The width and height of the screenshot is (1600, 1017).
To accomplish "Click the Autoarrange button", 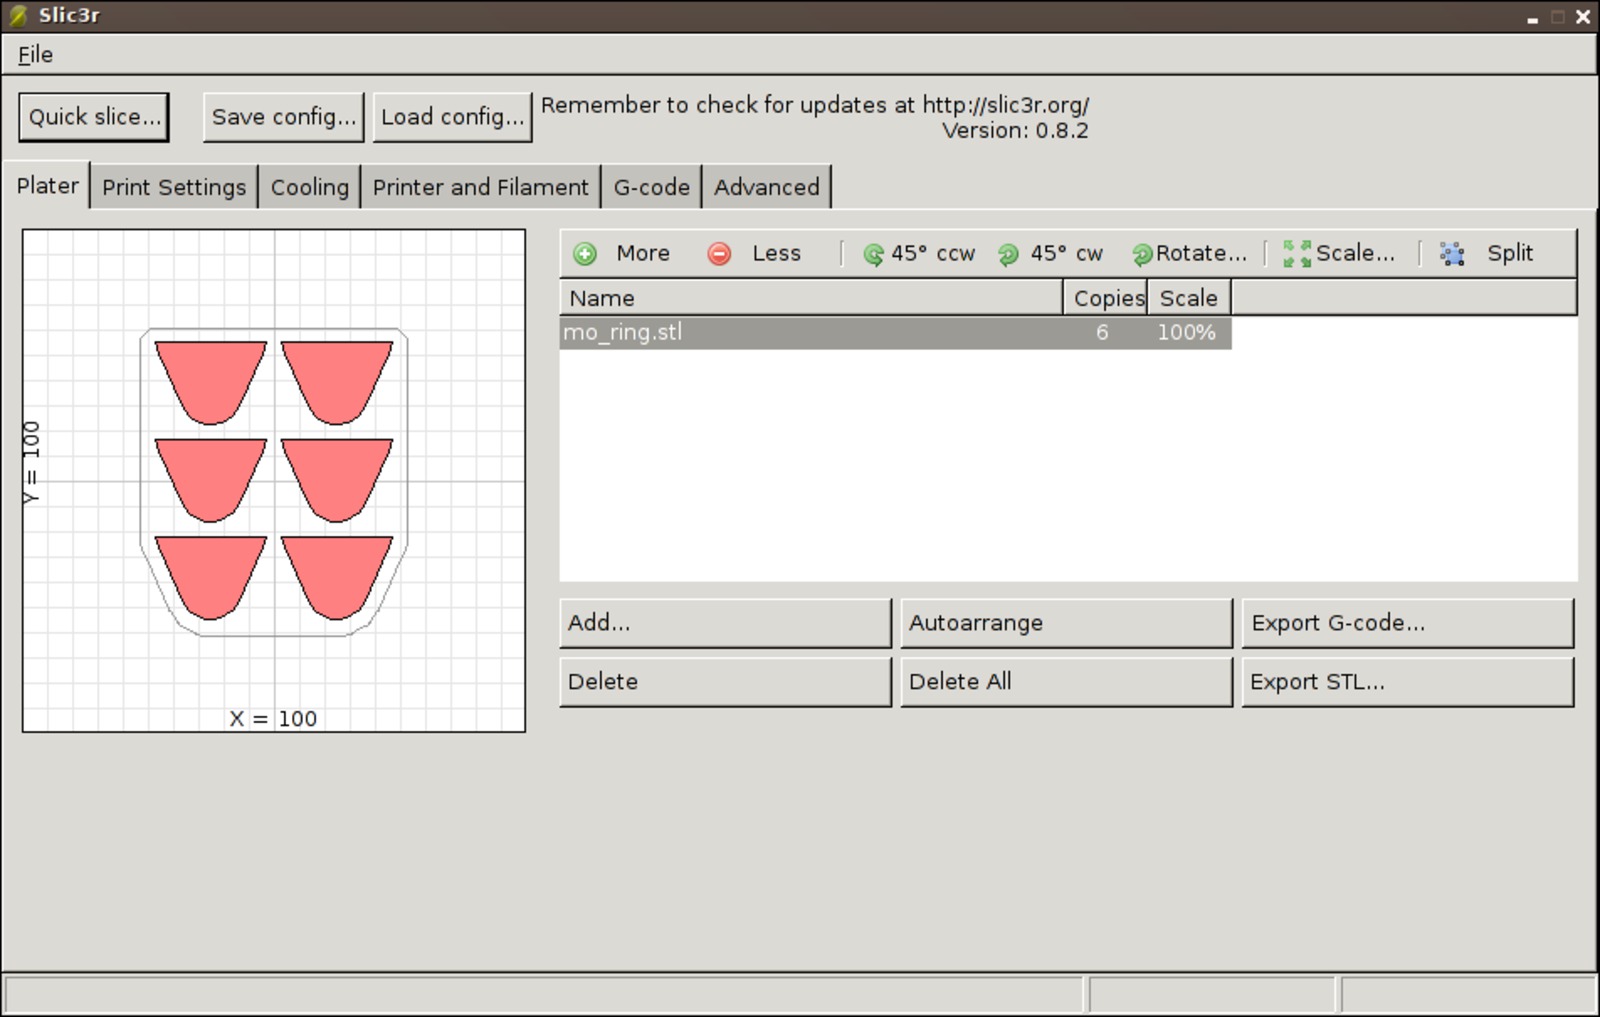I will 1066,623.
